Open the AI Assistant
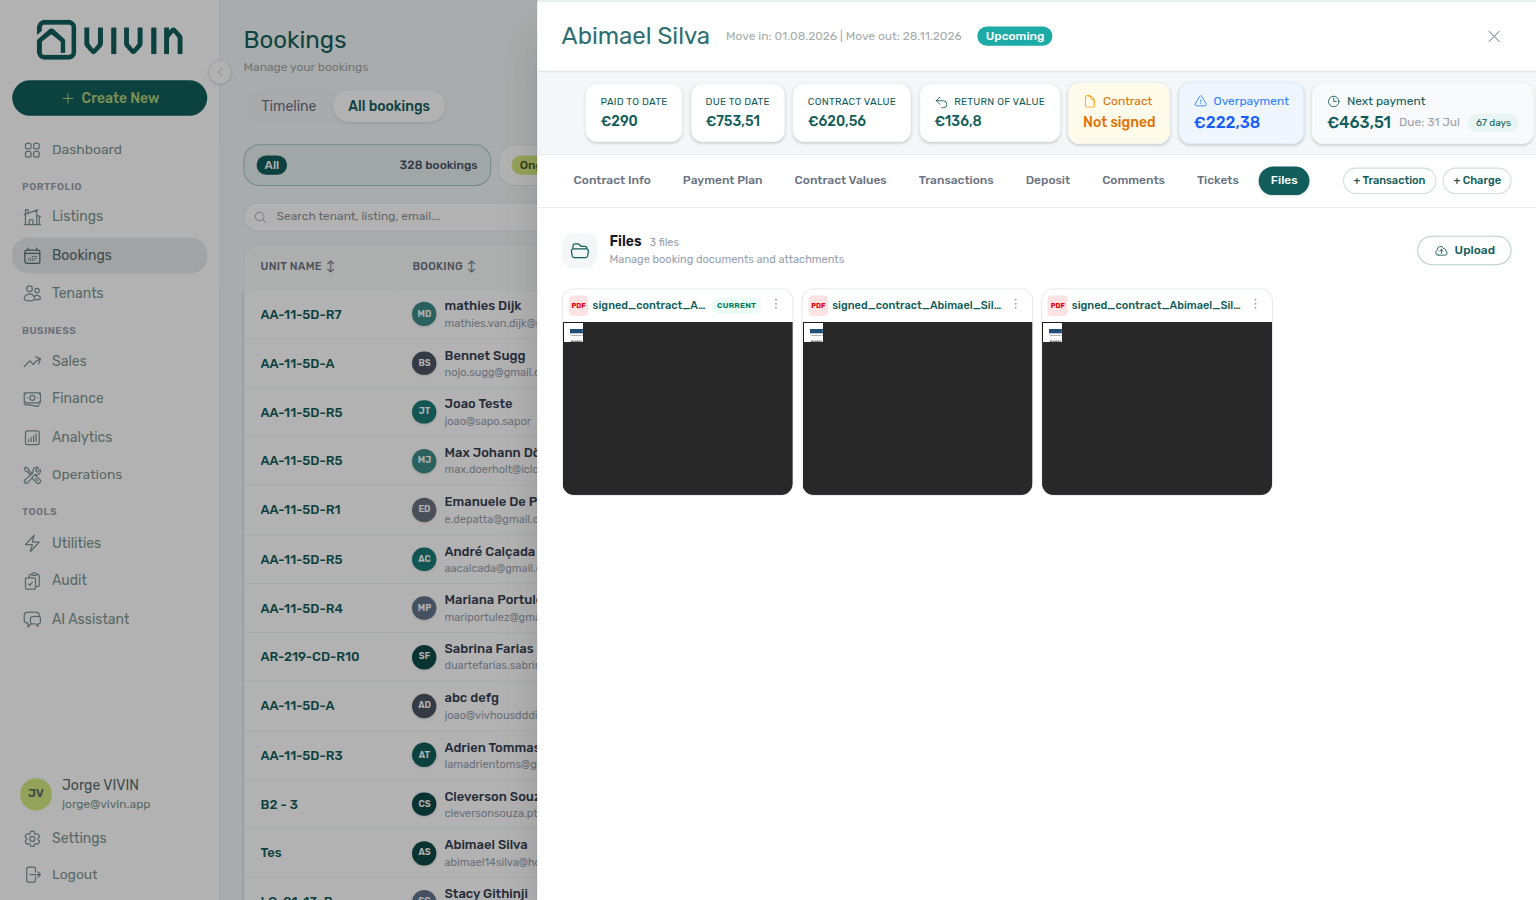The image size is (1536, 900). pyautogui.click(x=109, y=619)
